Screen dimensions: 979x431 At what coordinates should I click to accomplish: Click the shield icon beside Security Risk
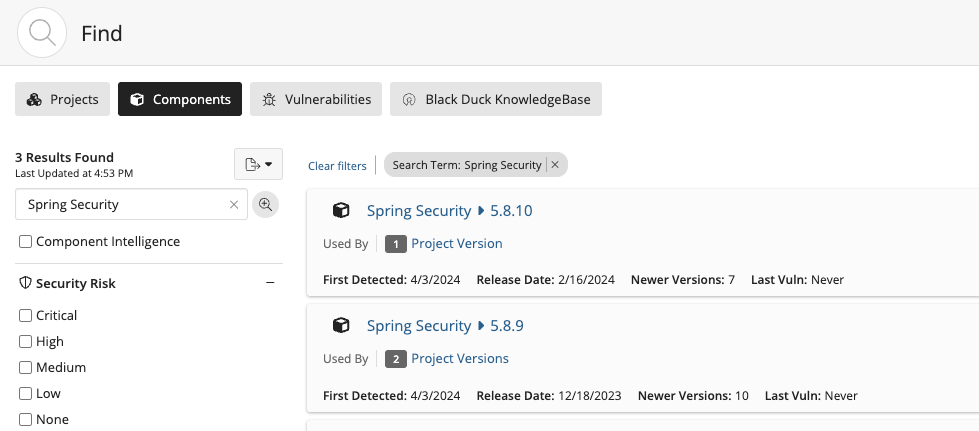click(x=25, y=284)
